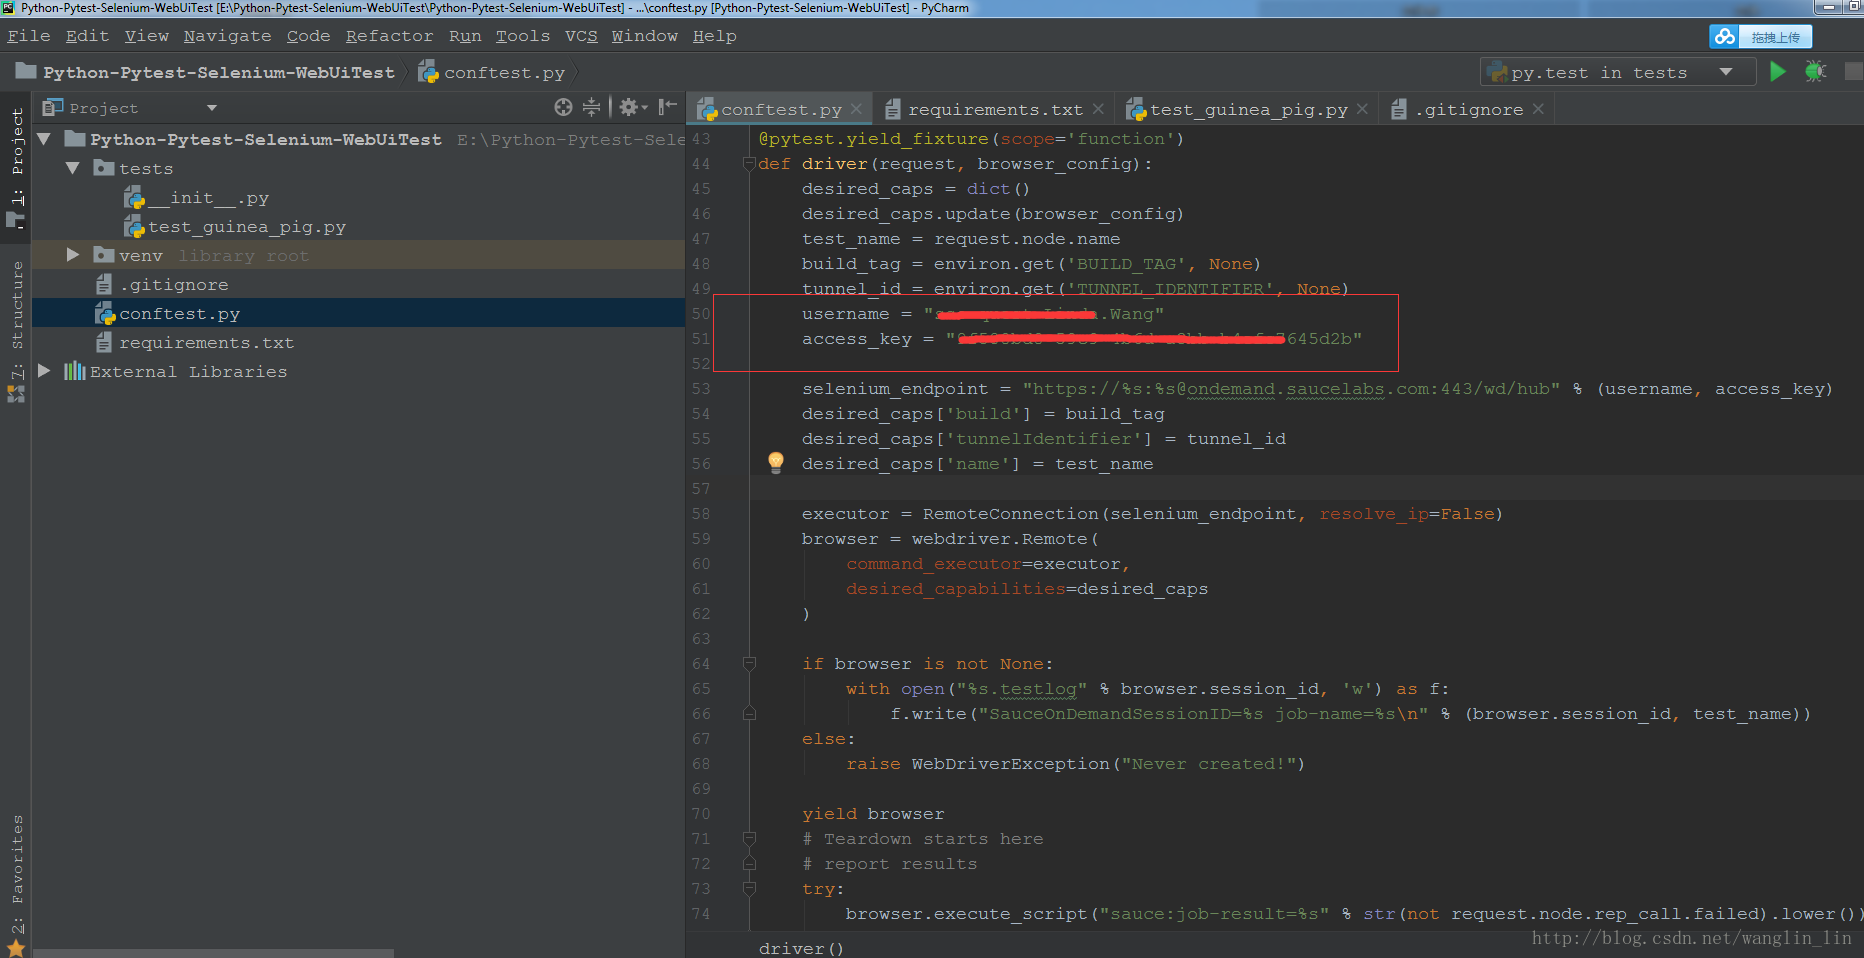This screenshot has width=1864, height=958.
Task: Open the Refactor menu
Action: pyautogui.click(x=389, y=36)
